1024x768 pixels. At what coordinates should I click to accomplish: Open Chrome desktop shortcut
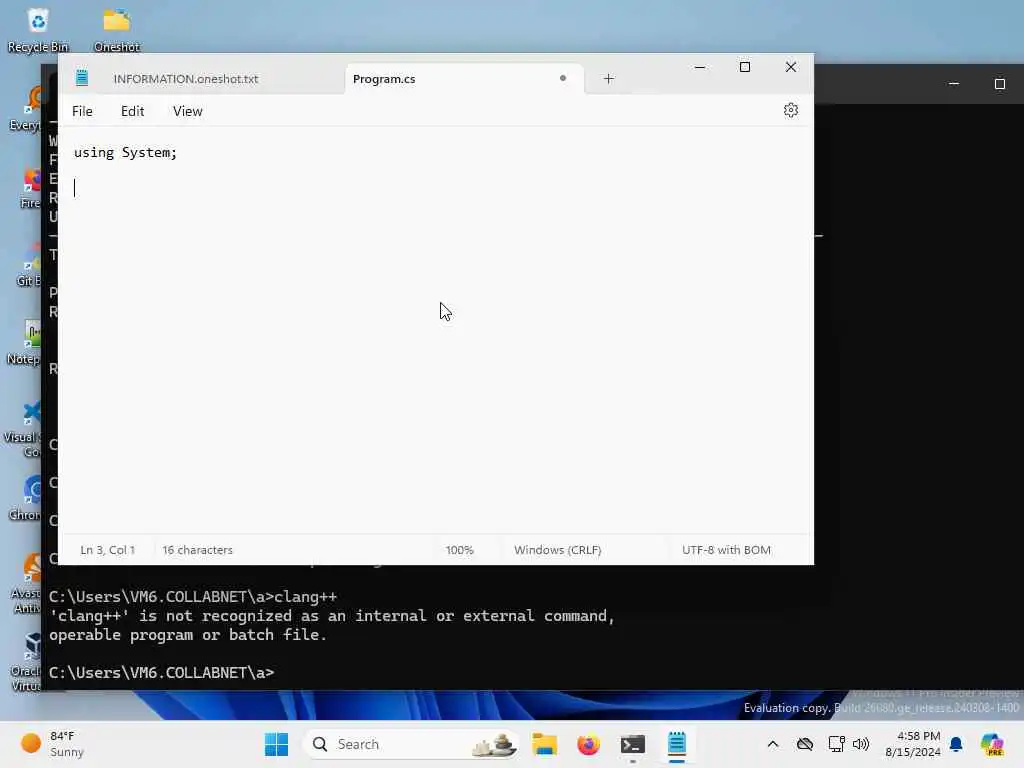pyautogui.click(x=26, y=500)
